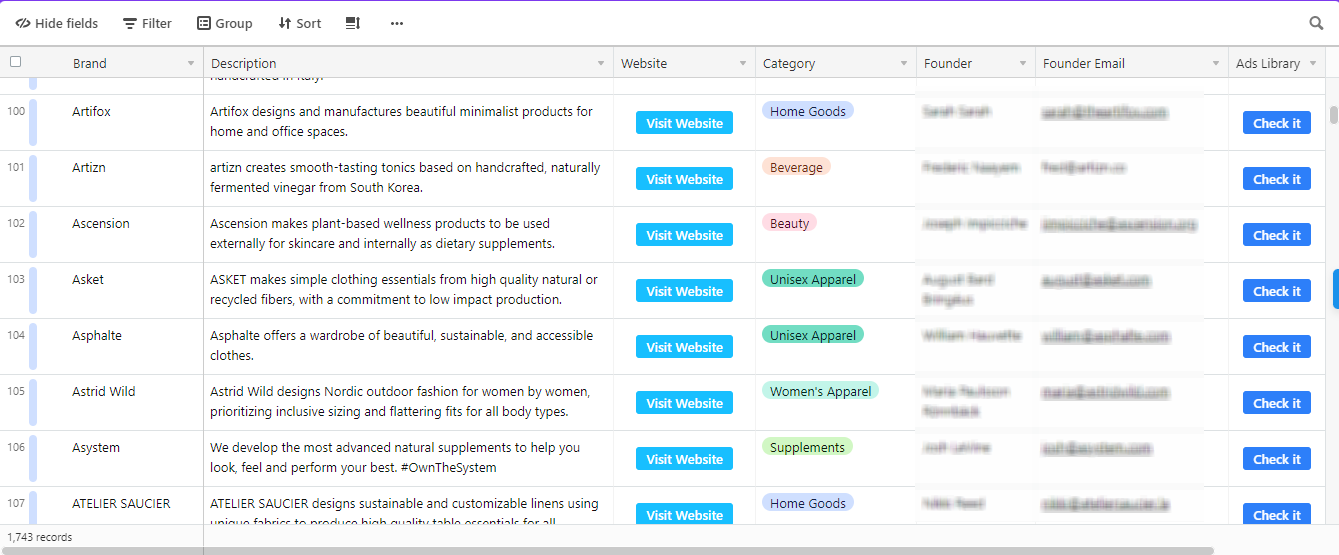The height and width of the screenshot is (555, 1339).
Task: Click Check it for Astrid Wild row
Action: [x=1277, y=403]
